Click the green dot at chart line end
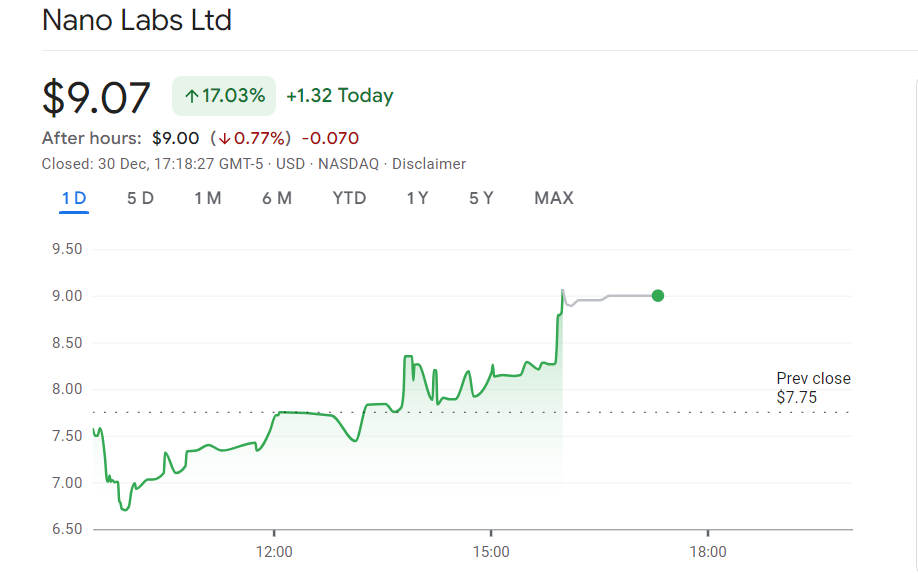This screenshot has height=573, width=918. 657,295
